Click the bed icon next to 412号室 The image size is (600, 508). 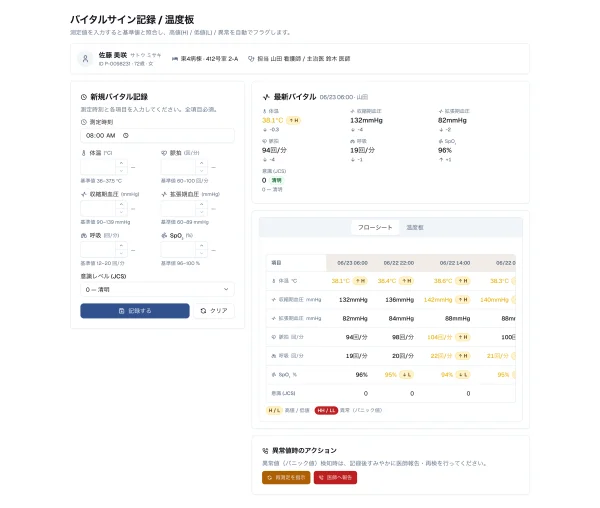point(175,59)
